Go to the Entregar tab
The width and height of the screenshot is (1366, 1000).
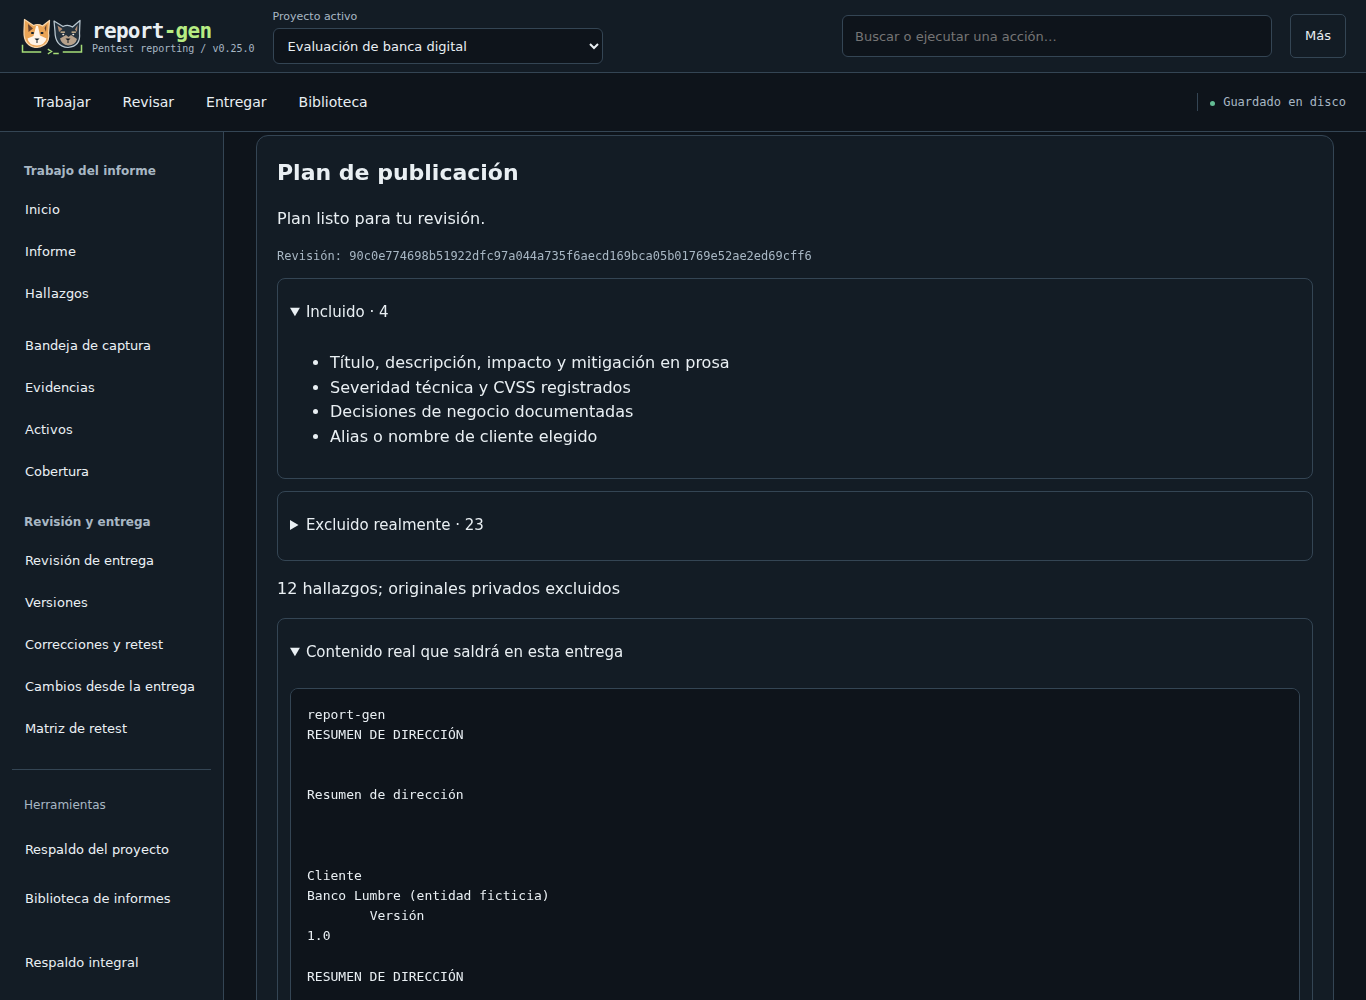236,102
